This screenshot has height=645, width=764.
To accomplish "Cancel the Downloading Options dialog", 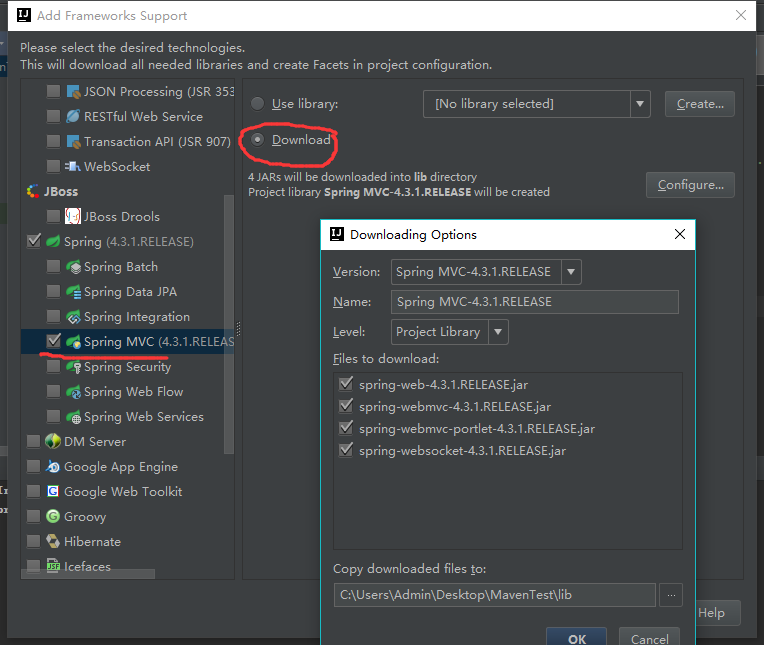I will (x=649, y=638).
